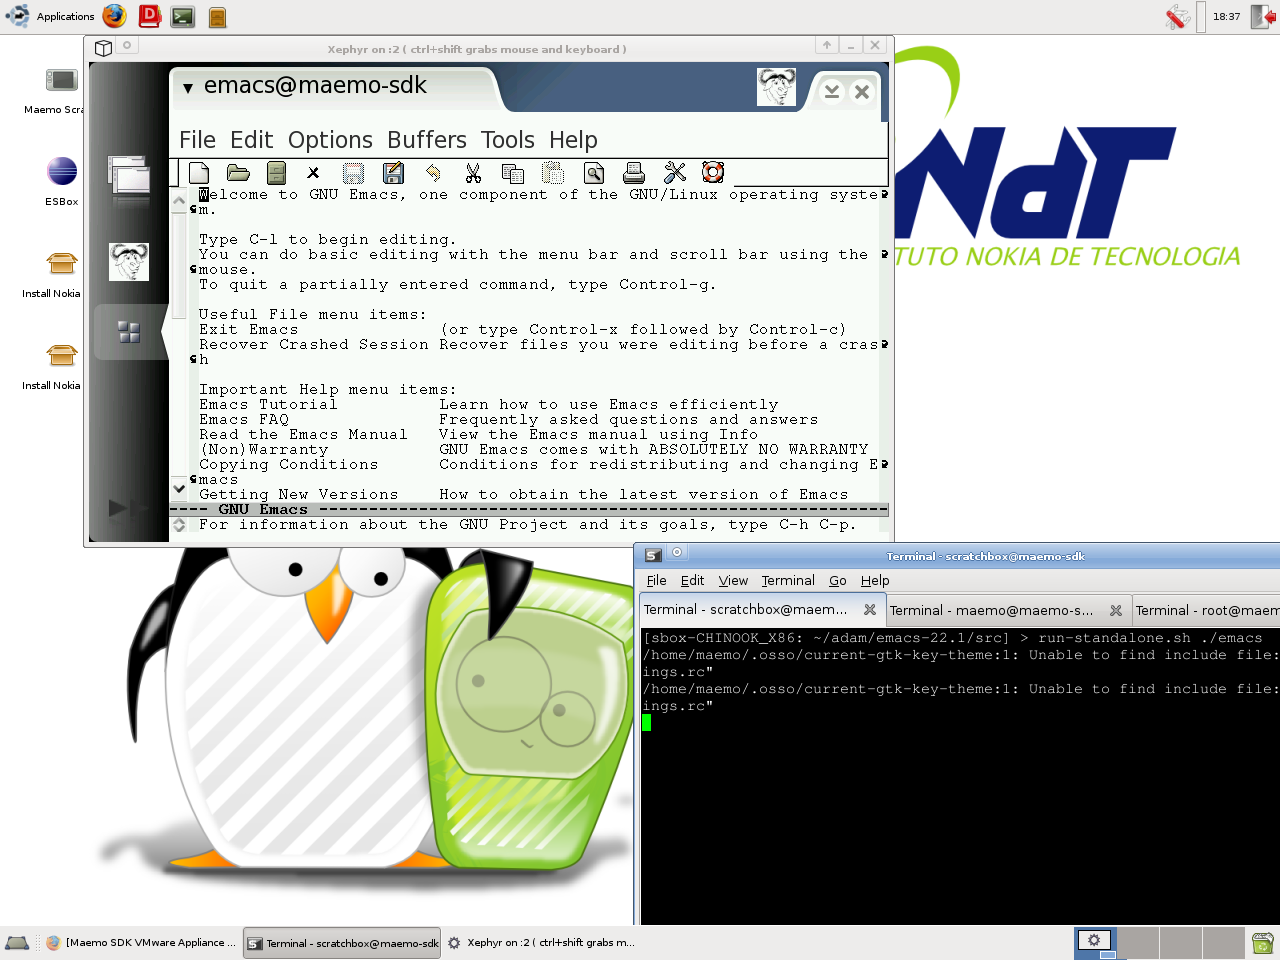
Task: Close the scratchbox@maem... terminal tab
Action: [x=870, y=609]
